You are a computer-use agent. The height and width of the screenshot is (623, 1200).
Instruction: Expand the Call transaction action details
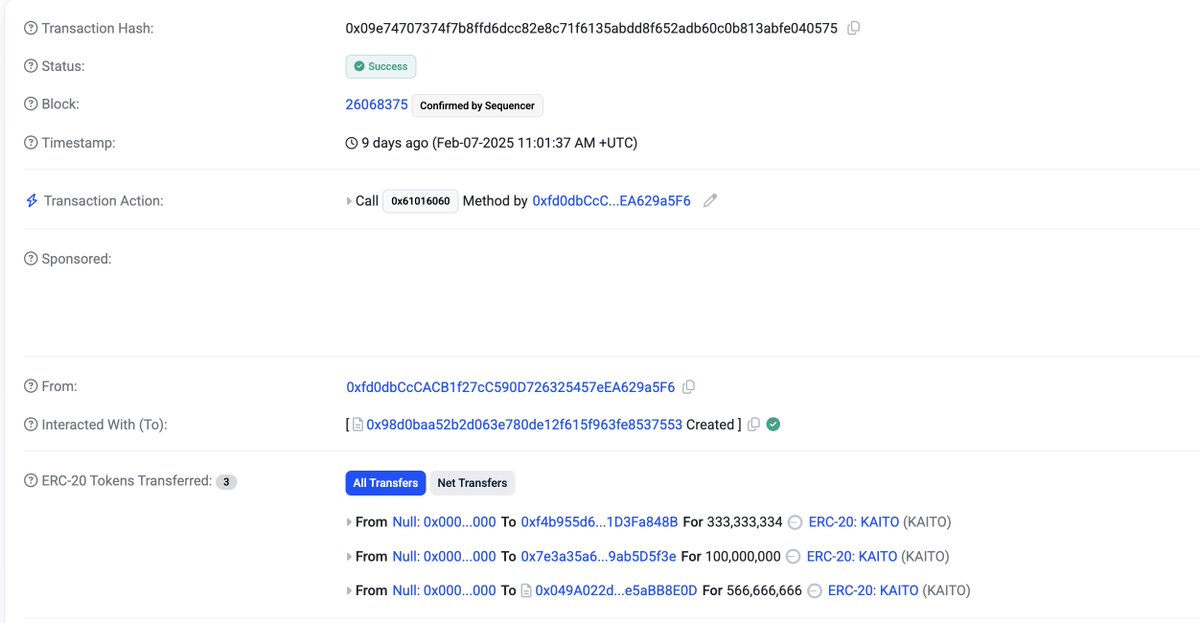tap(349, 200)
